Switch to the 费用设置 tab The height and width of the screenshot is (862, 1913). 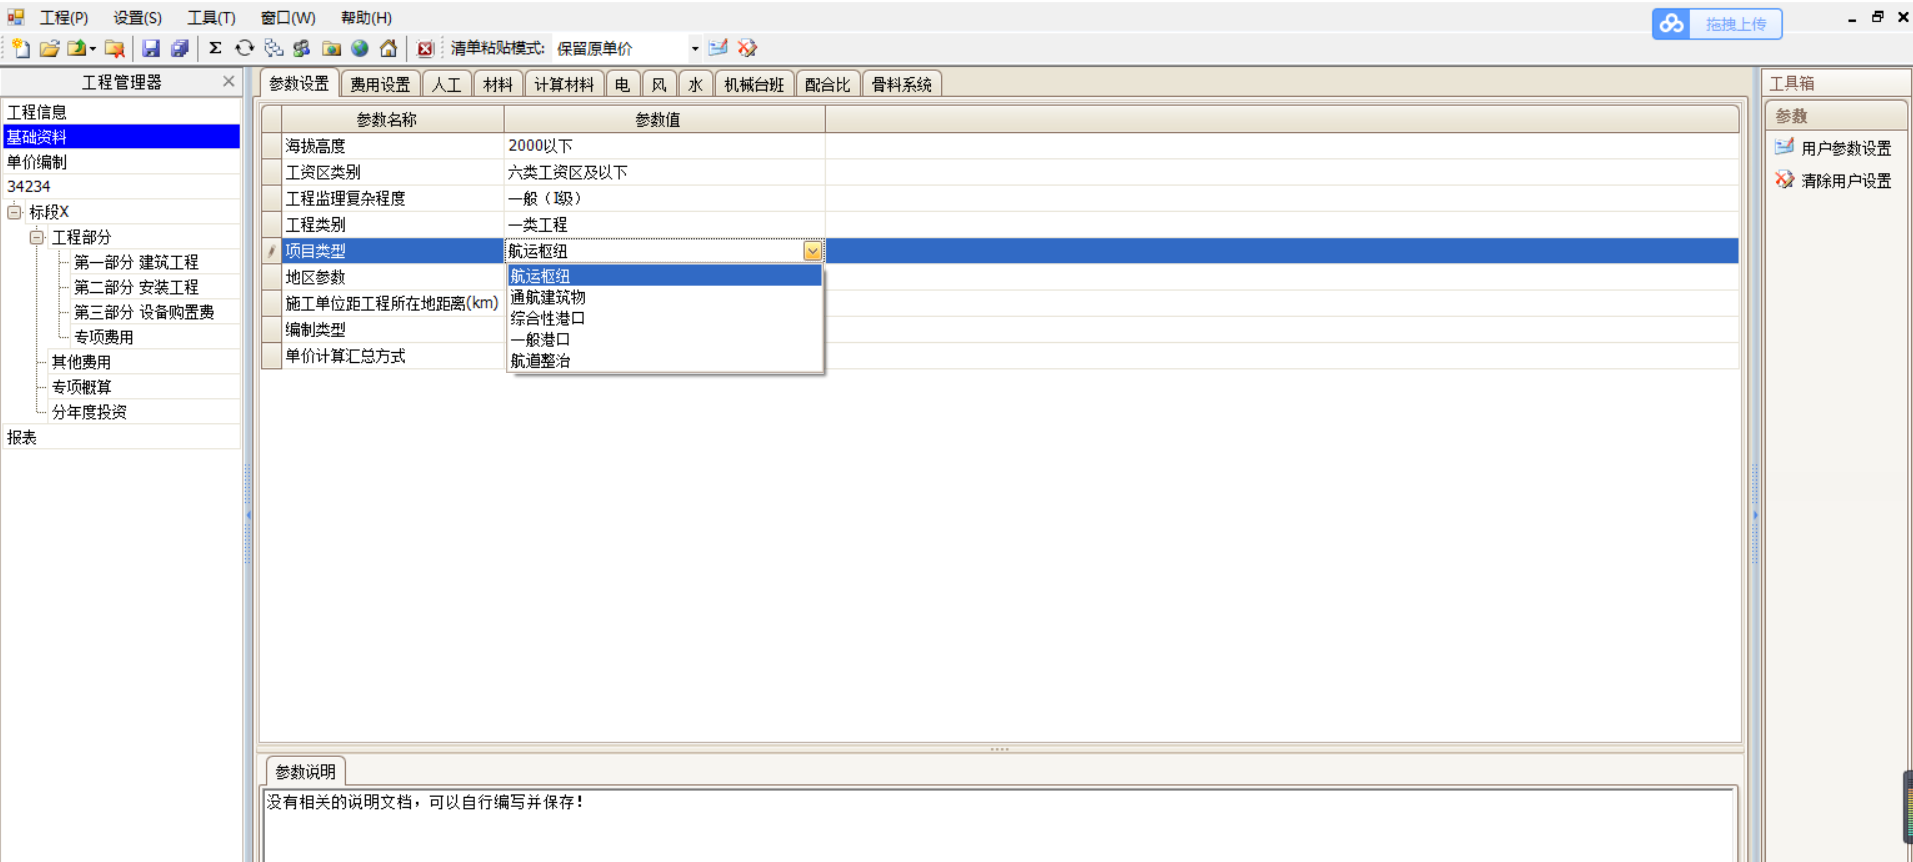pyautogui.click(x=380, y=85)
